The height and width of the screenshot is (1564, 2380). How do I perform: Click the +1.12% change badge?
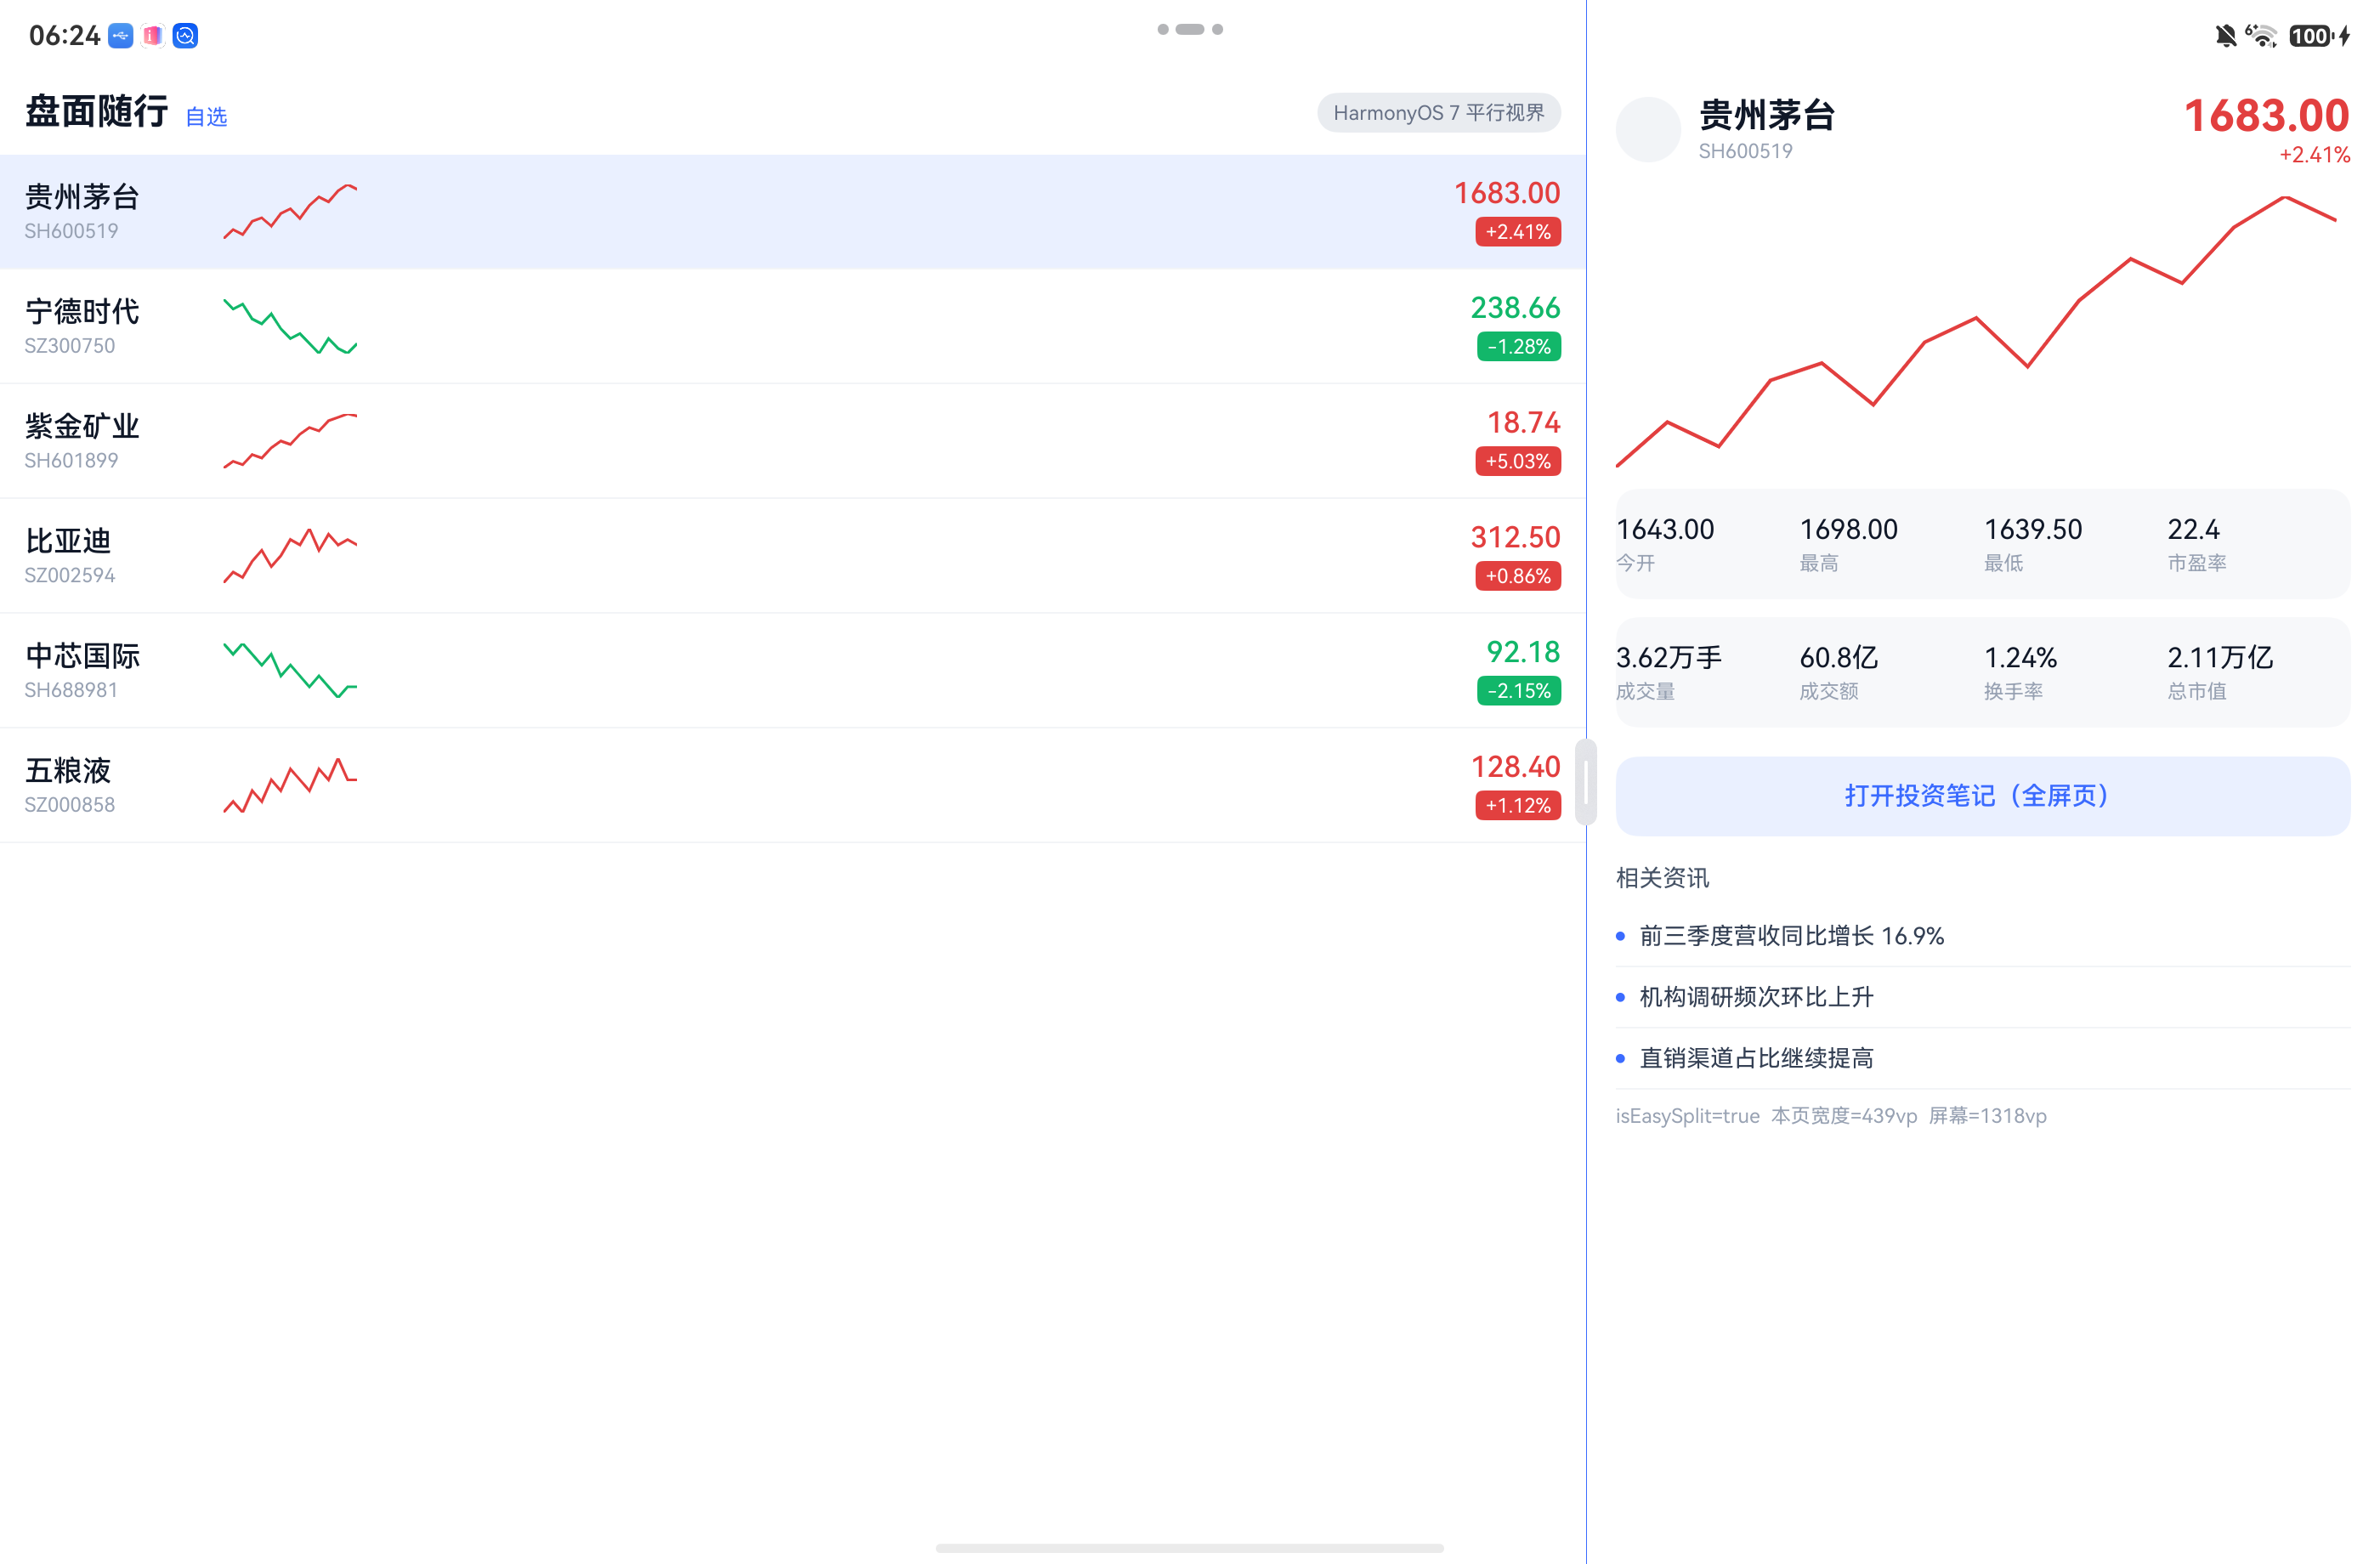click(x=1518, y=806)
